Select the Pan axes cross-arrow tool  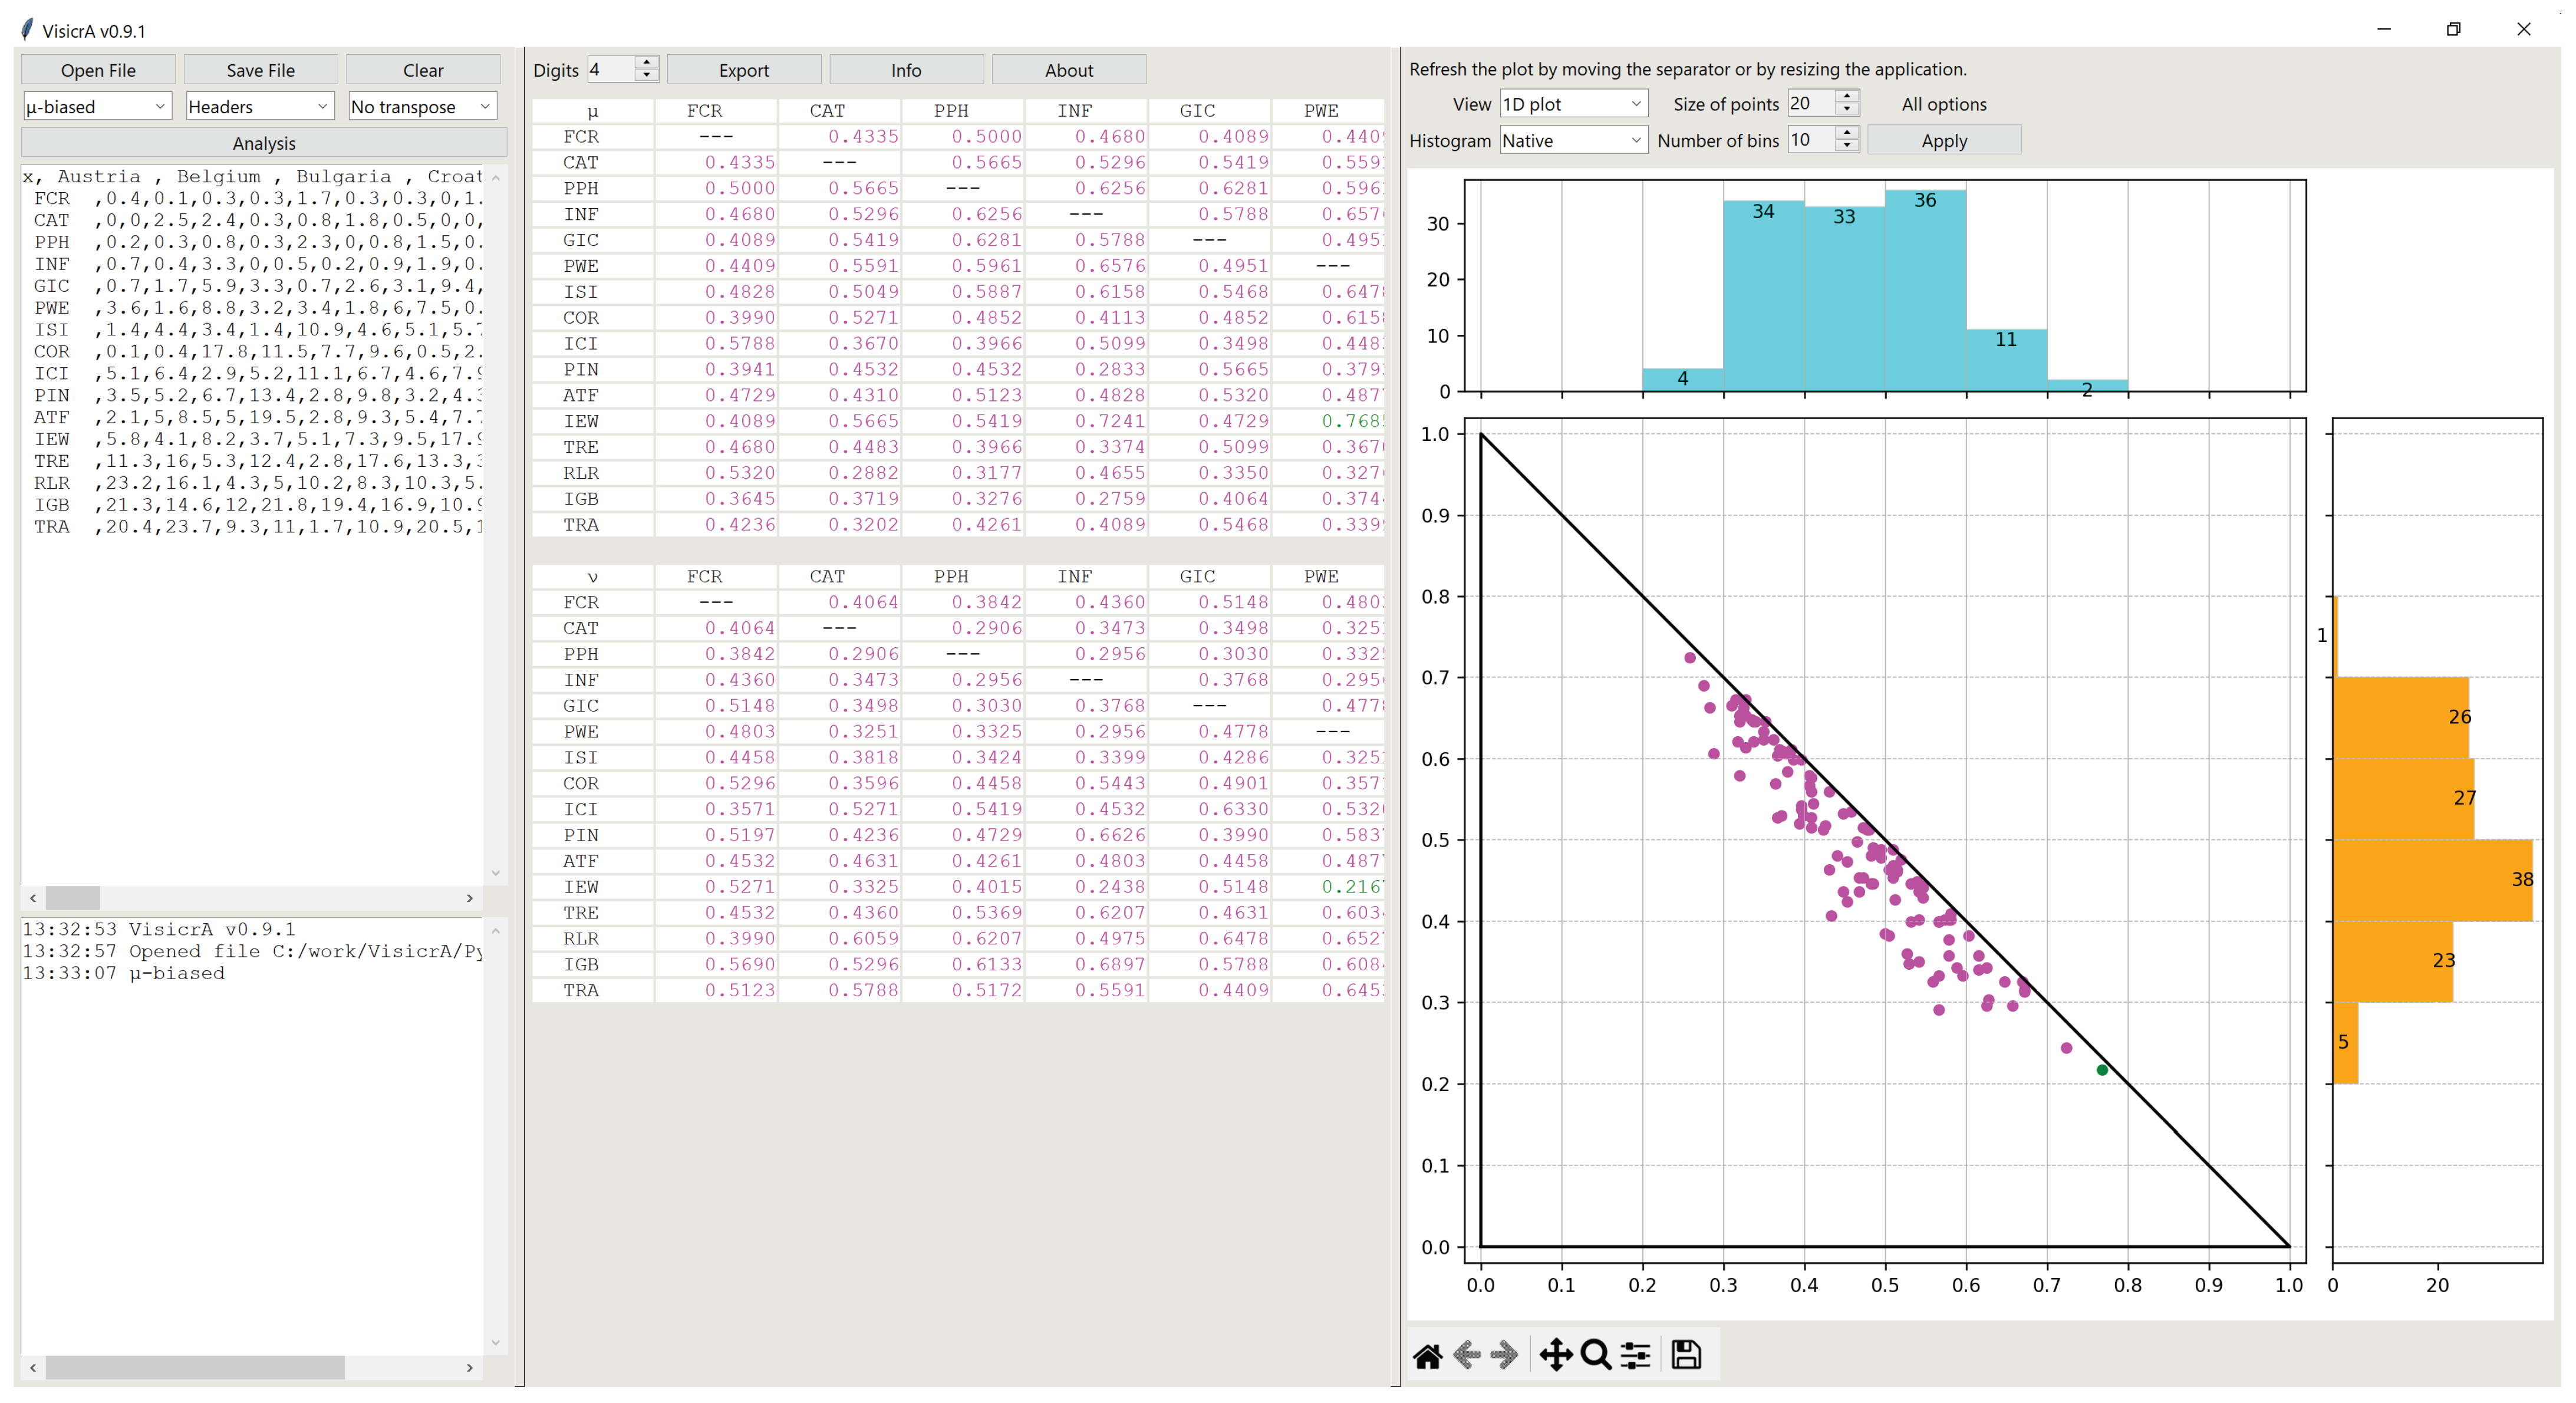pyautogui.click(x=1555, y=1356)
